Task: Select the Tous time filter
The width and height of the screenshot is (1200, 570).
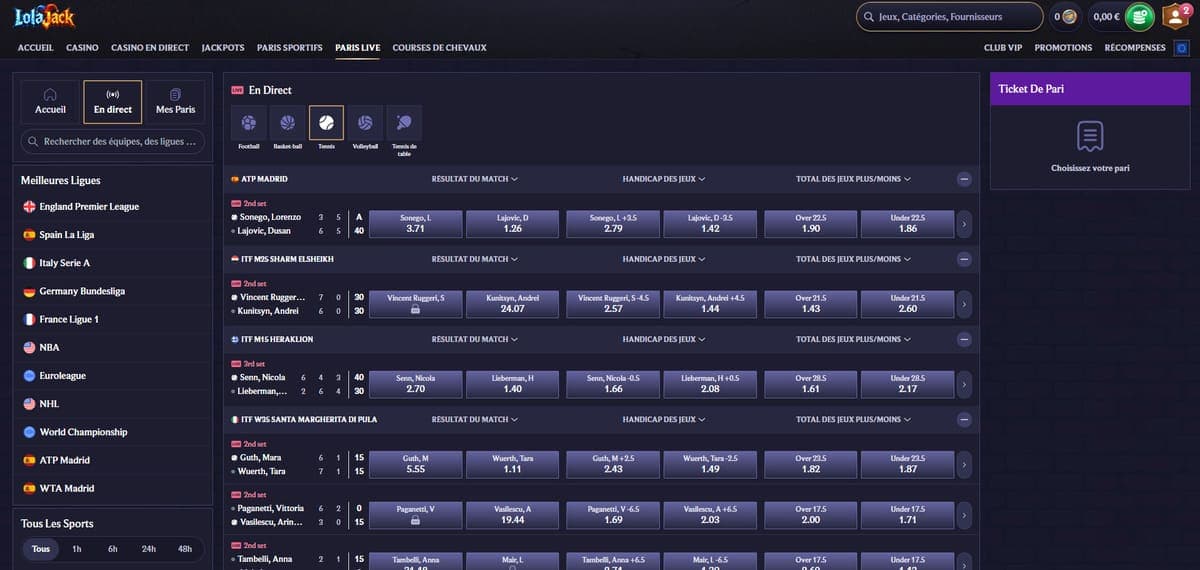Action: point(41,549)
